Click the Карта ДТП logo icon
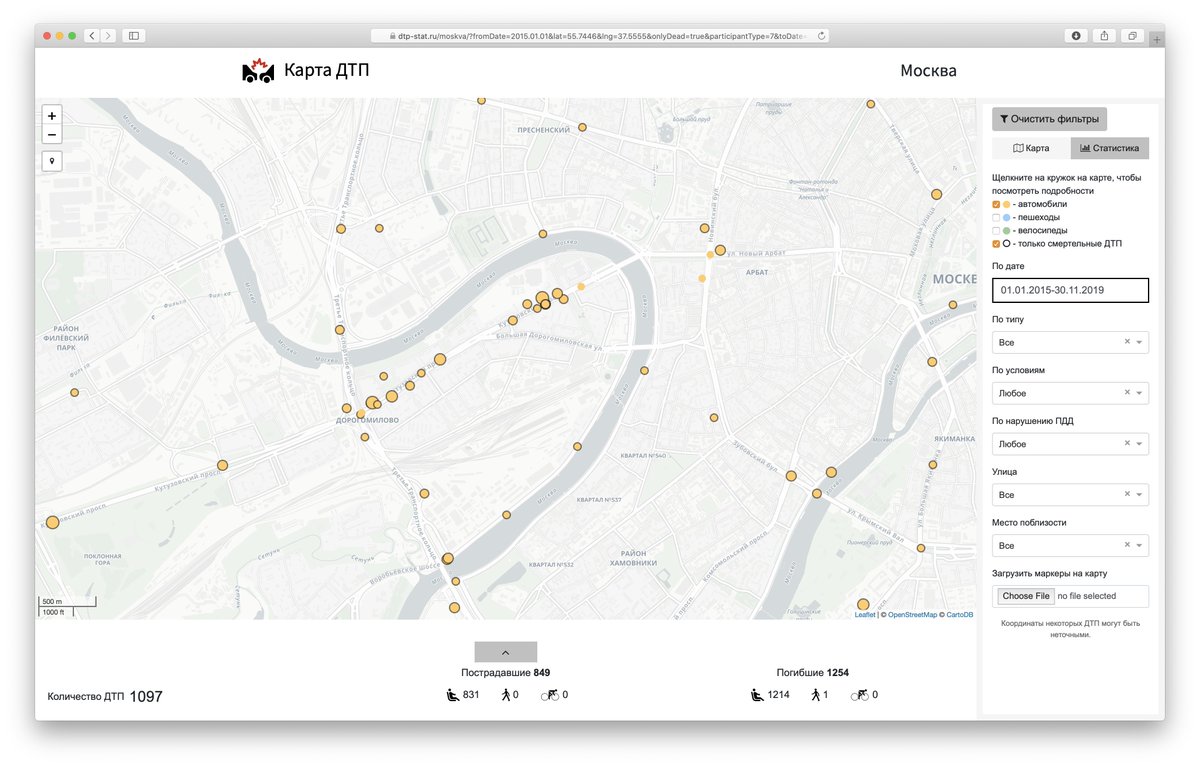The image size is (1200, 767). click(x=257, y=70)
